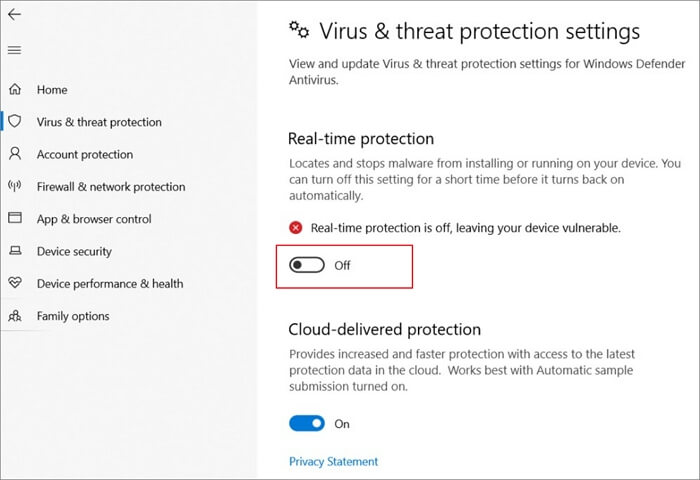Open the Privacy Statement link
Viewport: 700px width, 480px height.
point(333,462)
